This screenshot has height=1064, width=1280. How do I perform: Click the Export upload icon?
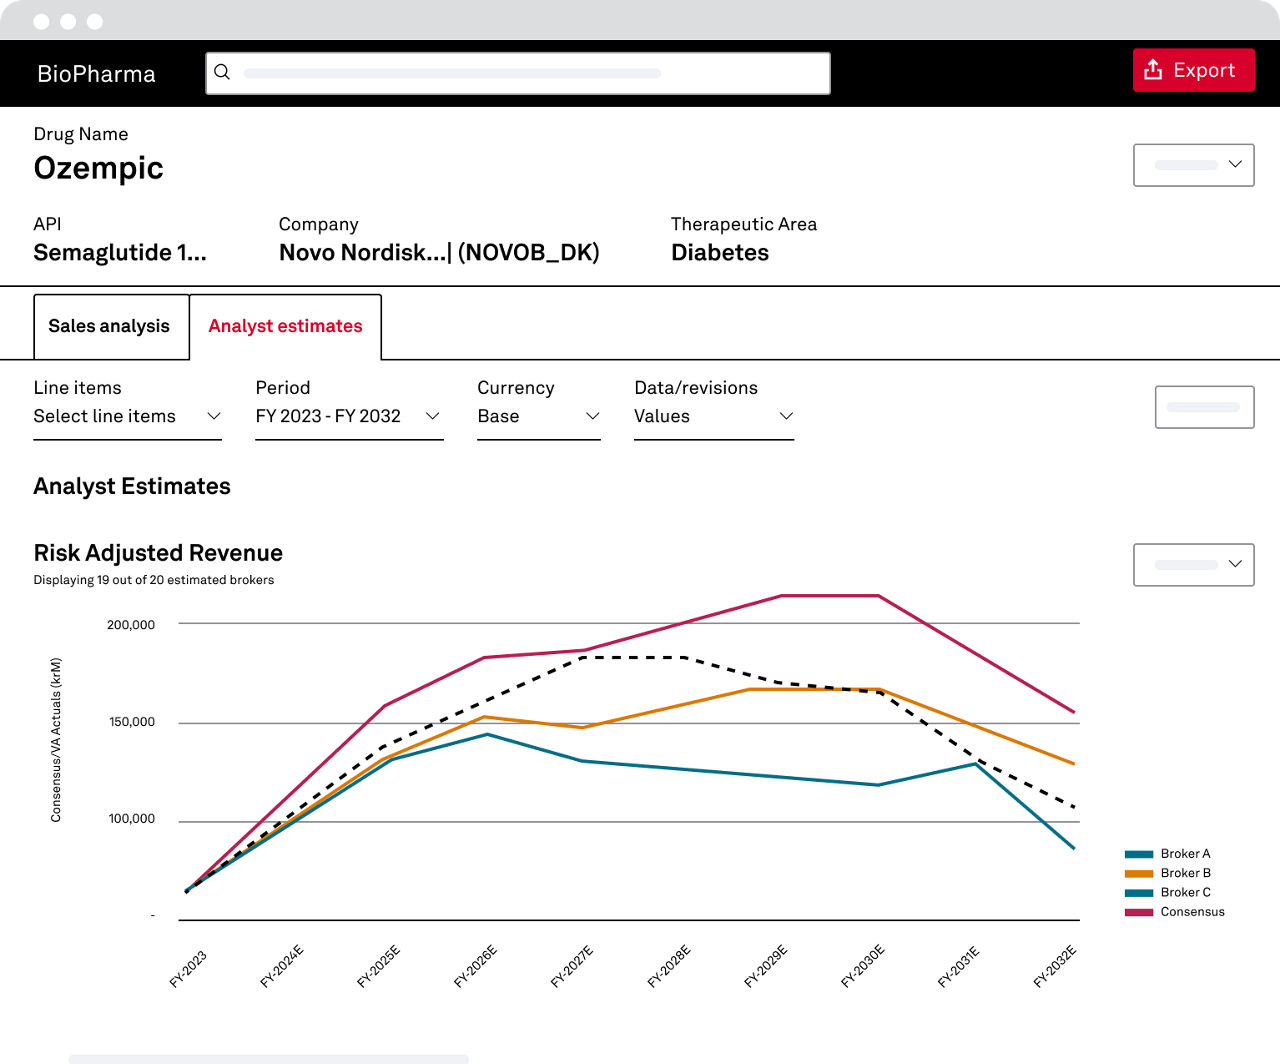1153,70
